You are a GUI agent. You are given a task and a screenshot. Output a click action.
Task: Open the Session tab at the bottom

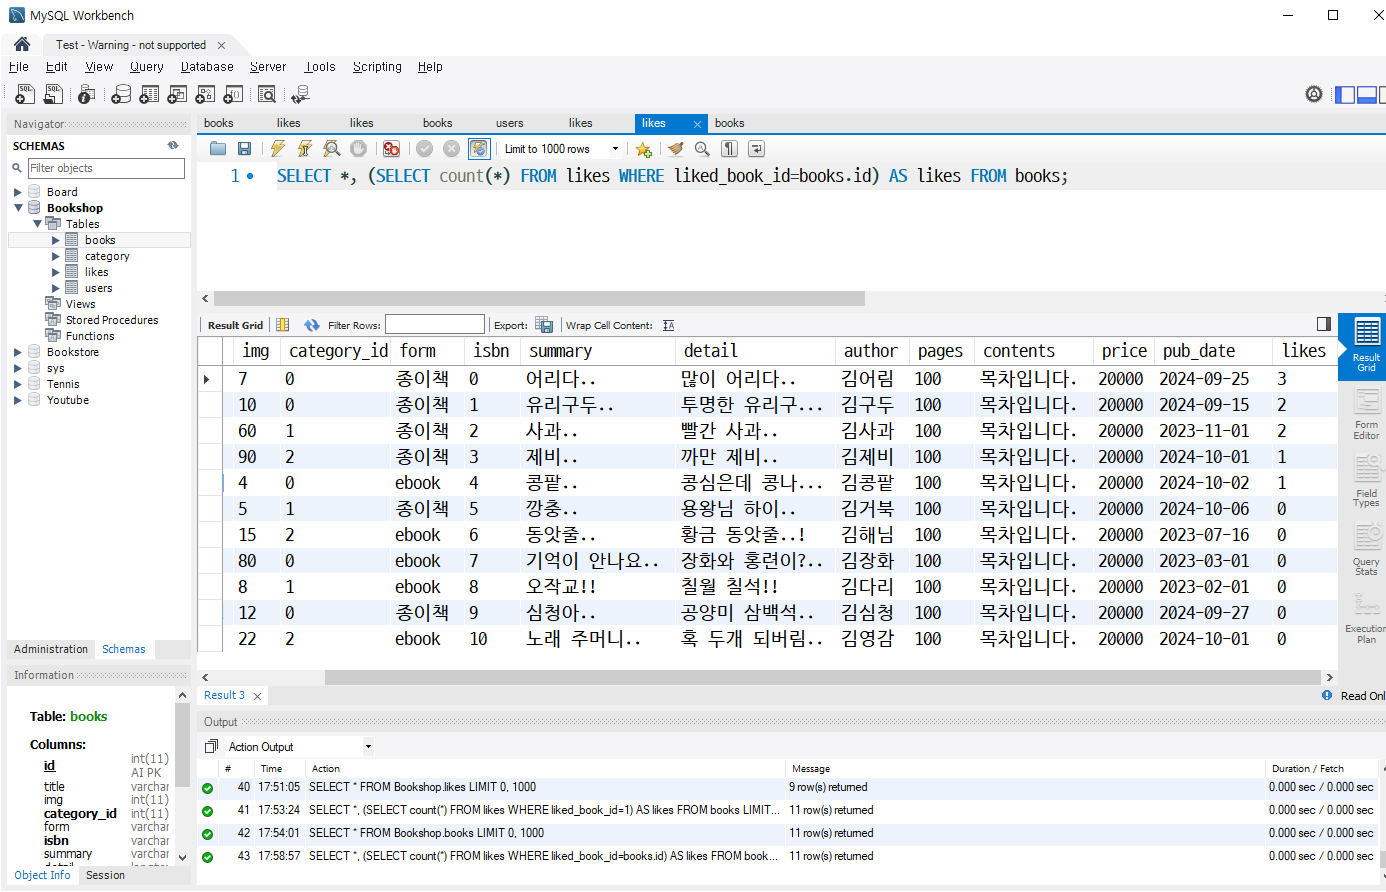coord(105,875)
